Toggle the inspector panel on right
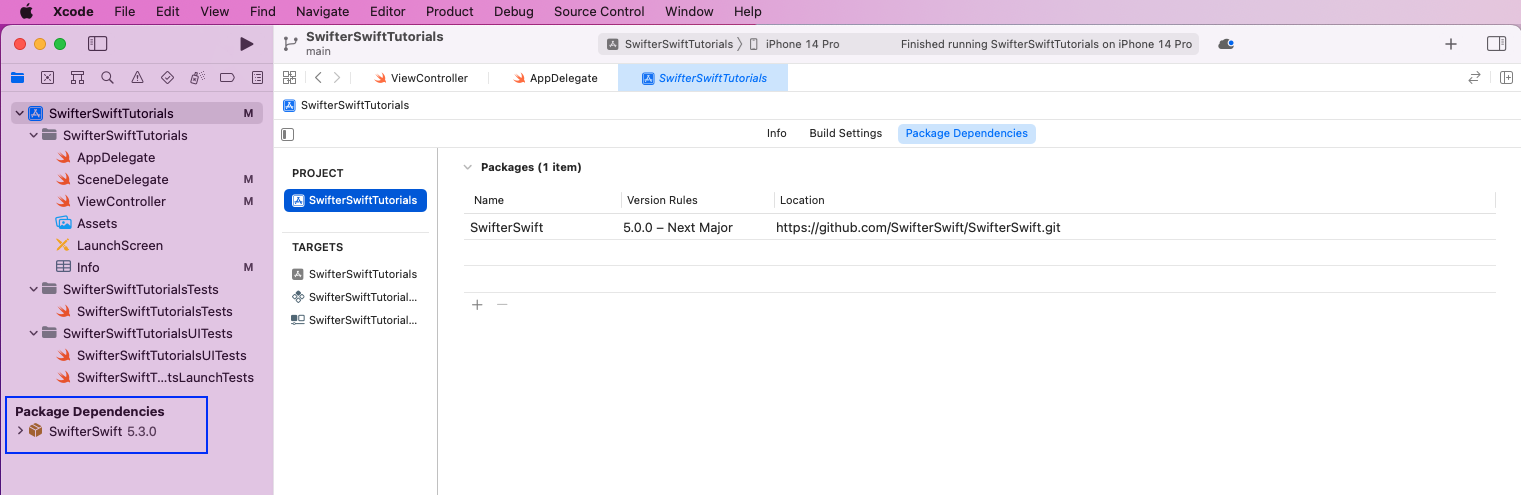 pyautogui.click(x=1497, y=44)
